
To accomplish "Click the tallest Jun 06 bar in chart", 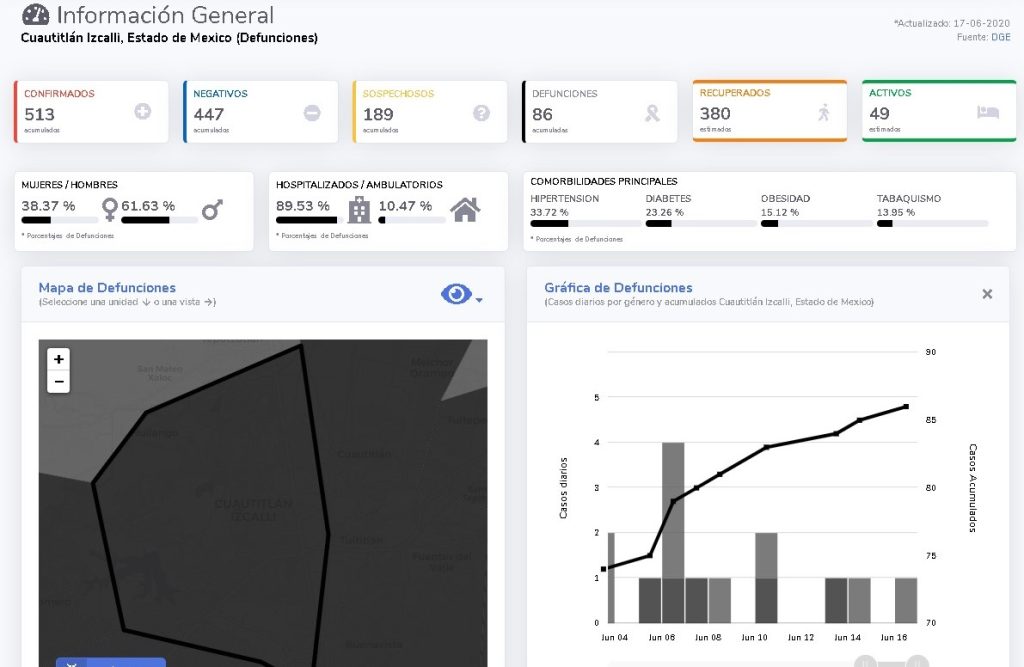I will click(673, 510).
